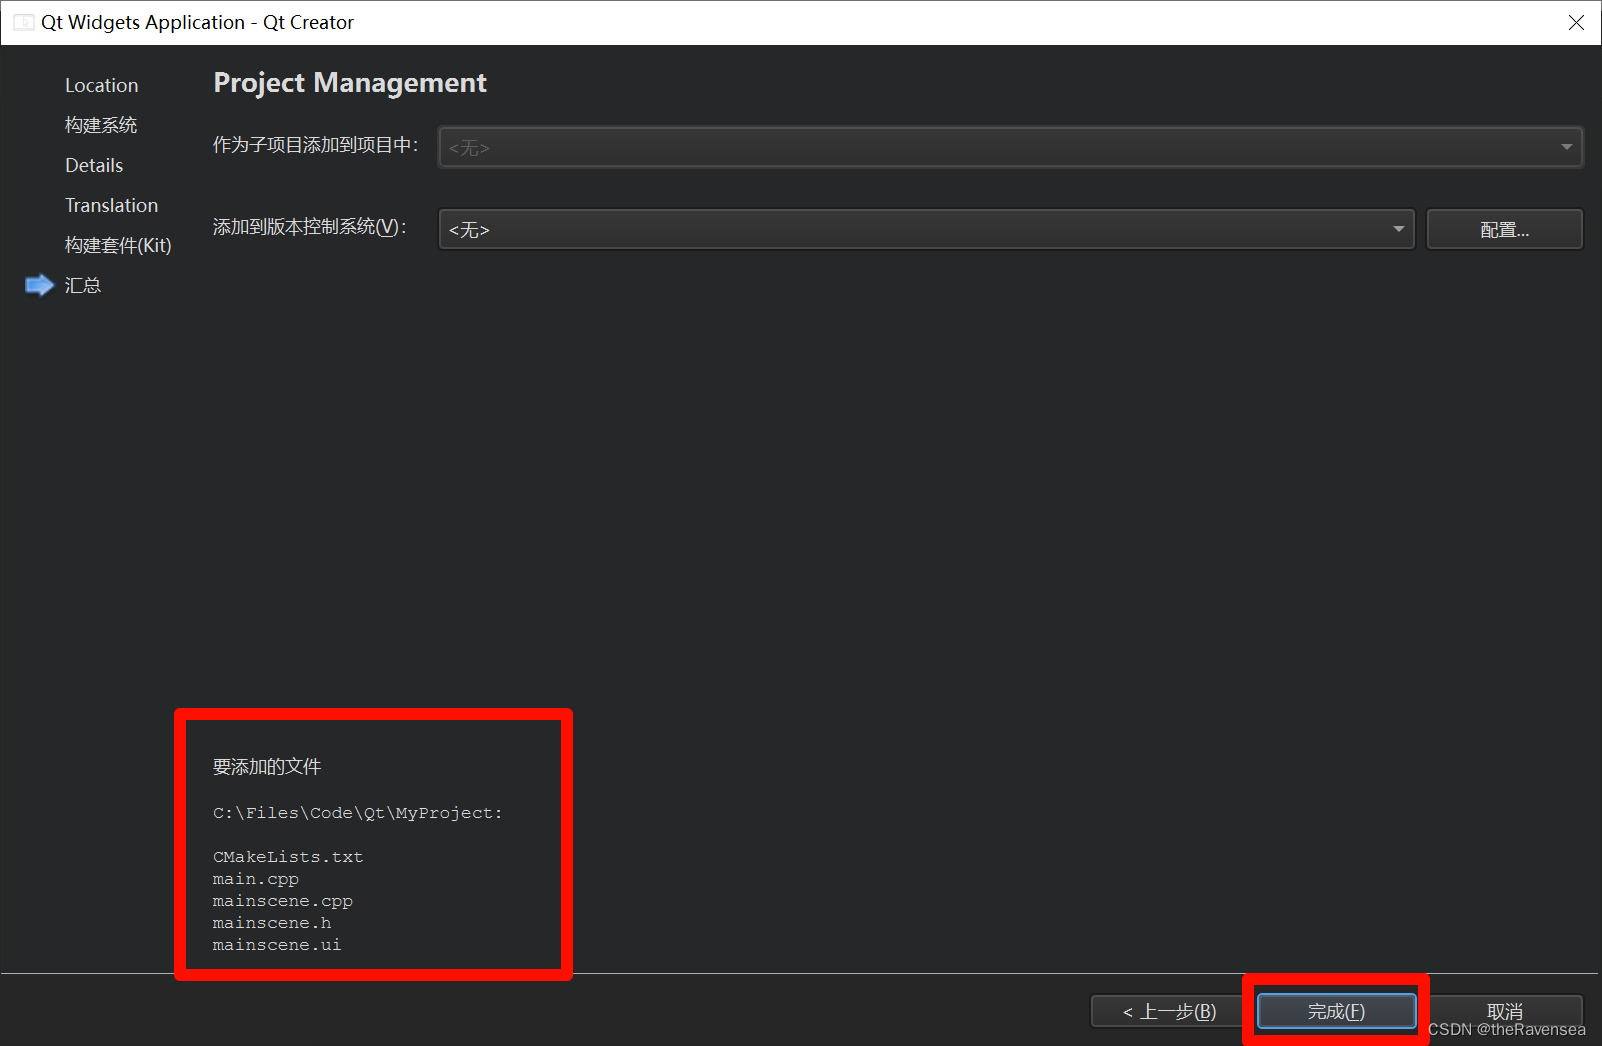Select the Details wizard step
Screen dimensions: 1602x1046
pos(94,165)
